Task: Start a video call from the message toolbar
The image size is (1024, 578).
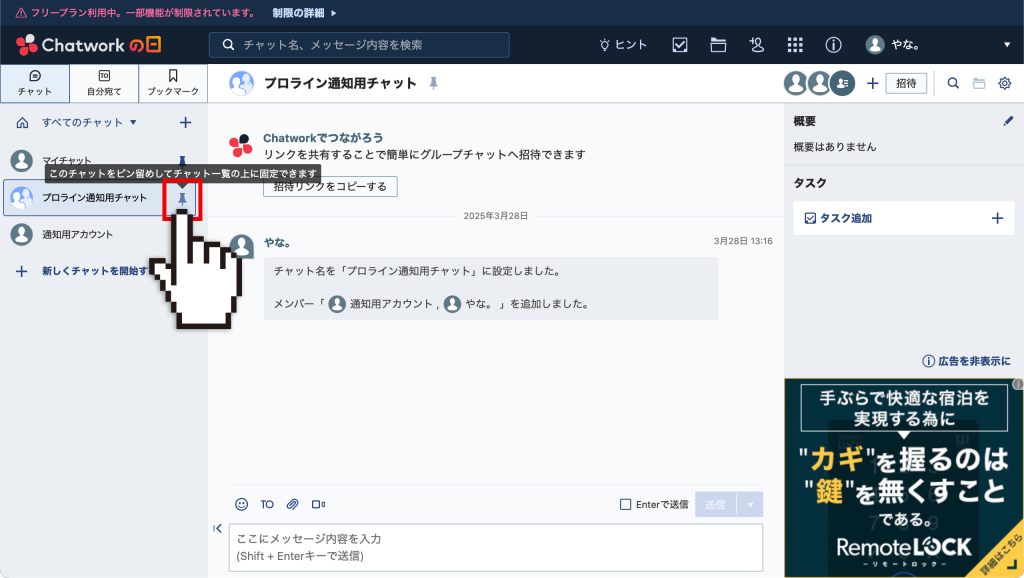Action: [317, 504]
